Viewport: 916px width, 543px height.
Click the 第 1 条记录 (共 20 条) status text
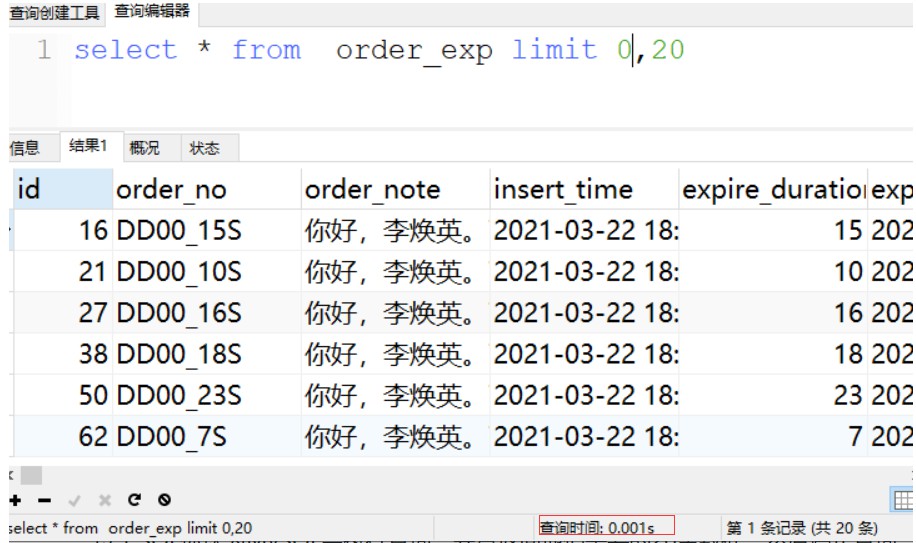point(802,528)
